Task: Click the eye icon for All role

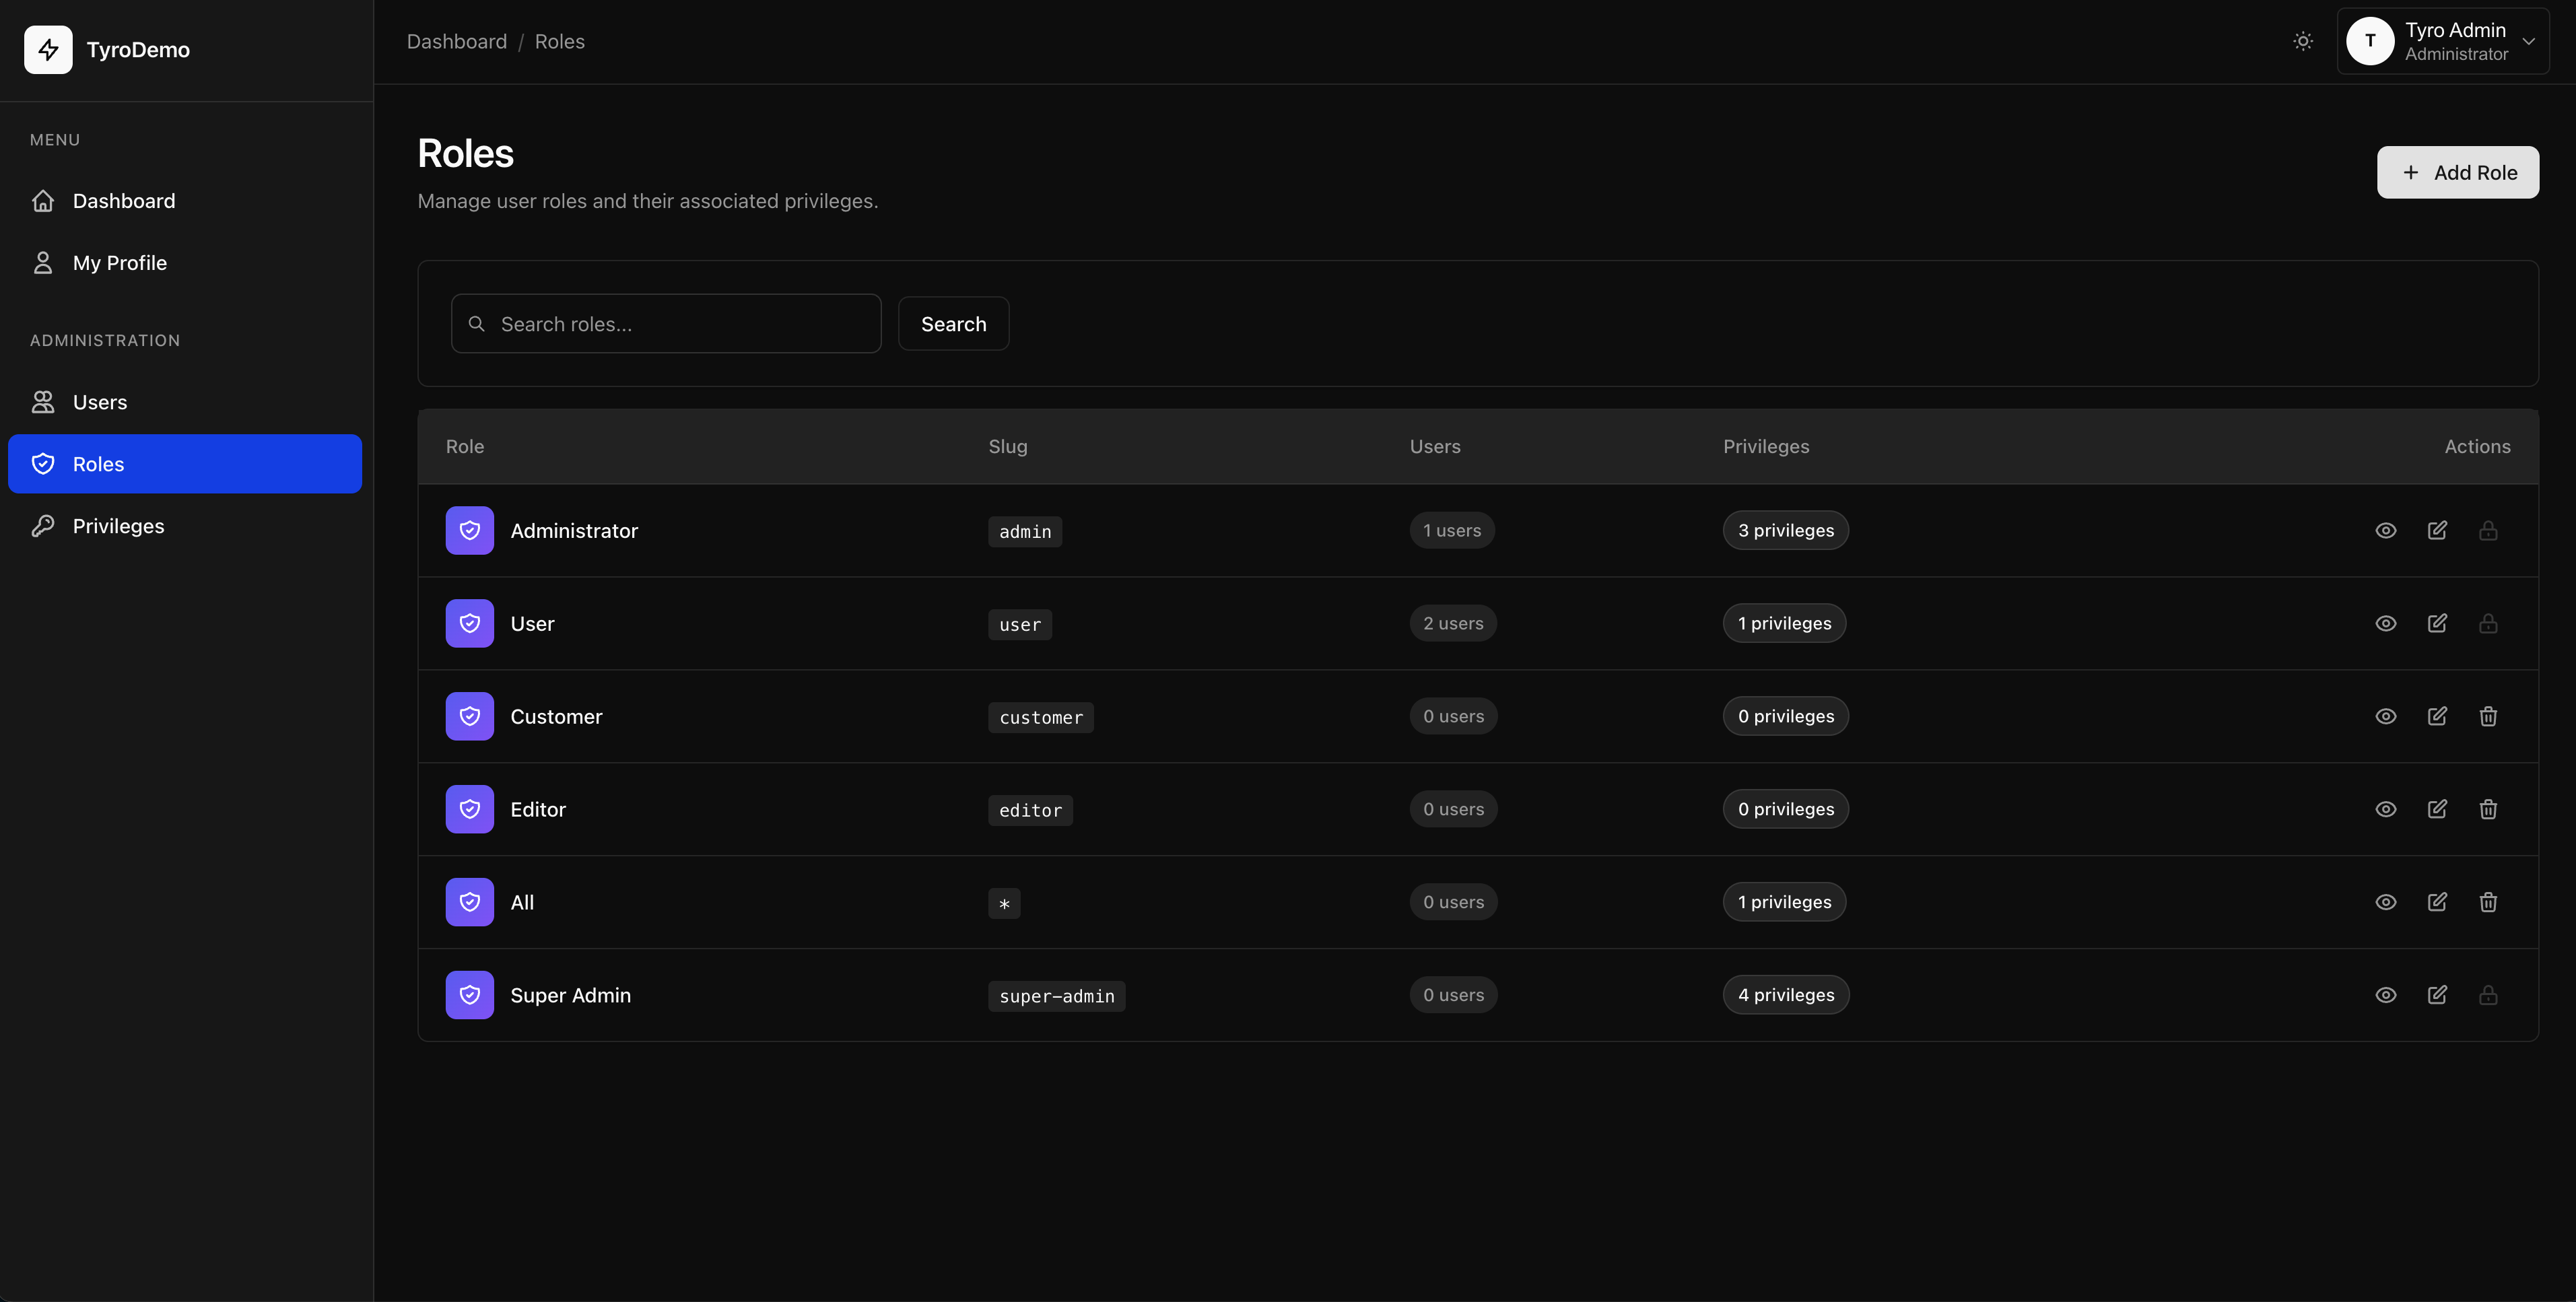Action: 2386,902
